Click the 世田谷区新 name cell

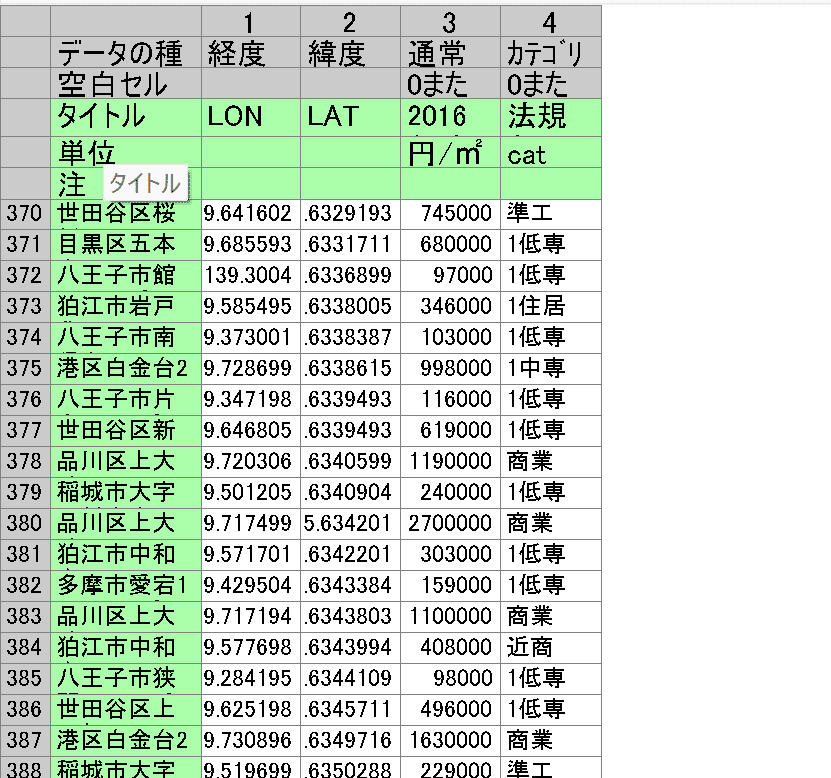pos(126,431)
